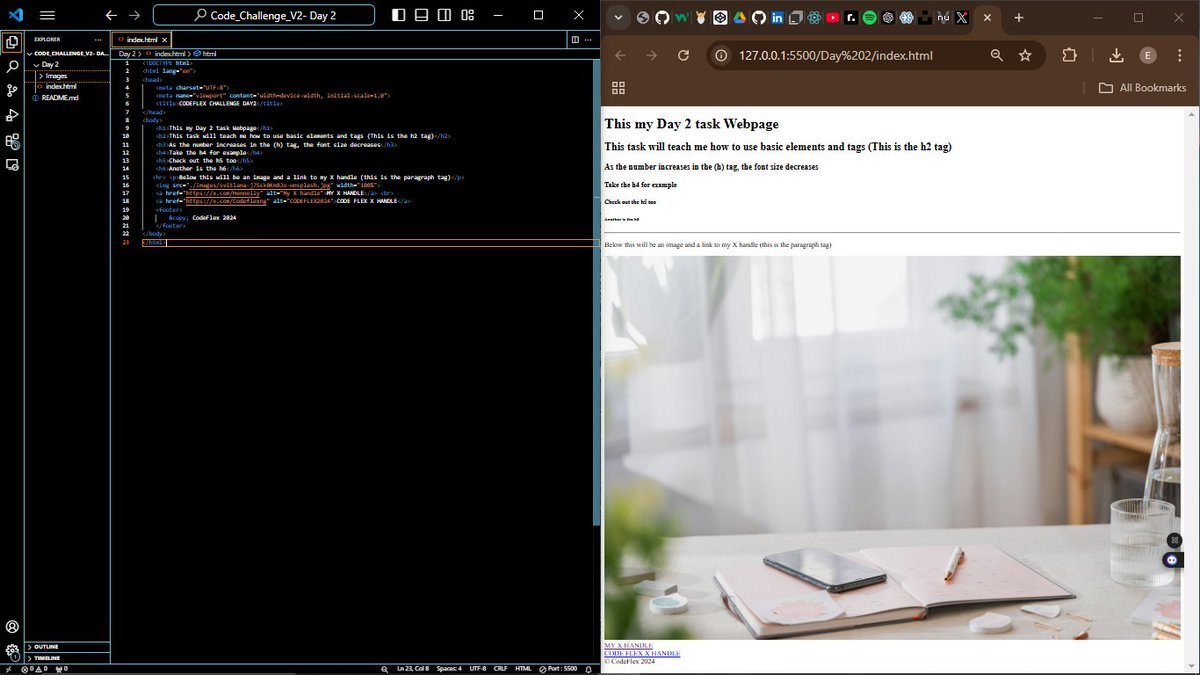
Task: Open Chrome tab search dropdown arrow
Action: [618, 18]
